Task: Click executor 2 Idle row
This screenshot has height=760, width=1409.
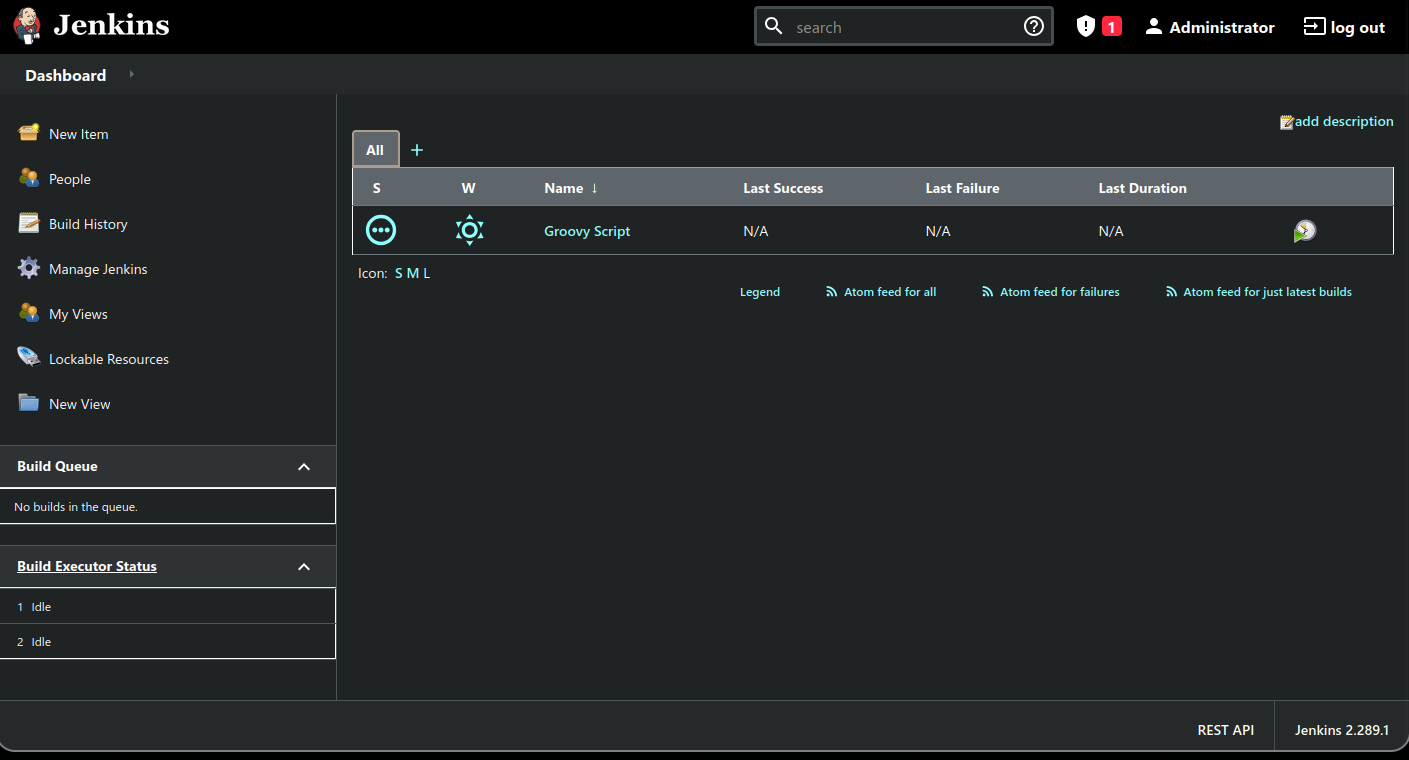Action: (x=168, y=641)
